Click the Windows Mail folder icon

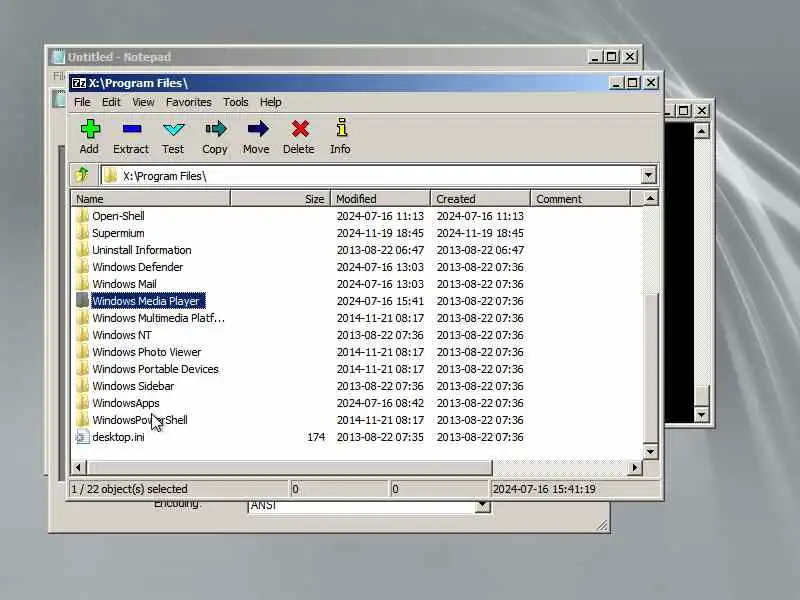pos(82,284)
